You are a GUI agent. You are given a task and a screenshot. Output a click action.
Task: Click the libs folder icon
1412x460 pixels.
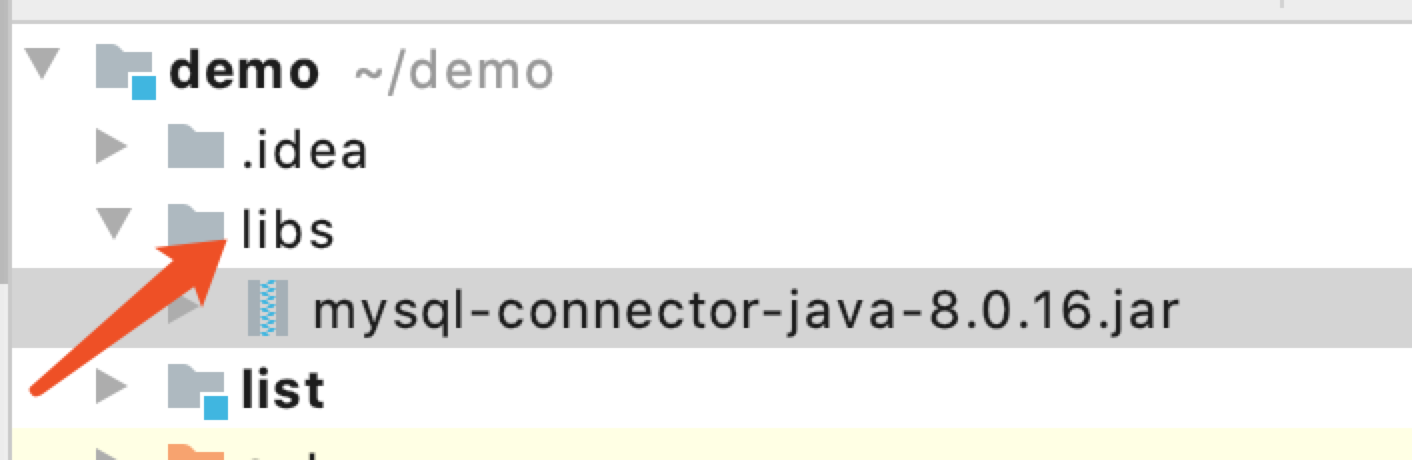[x=196, y=227]
